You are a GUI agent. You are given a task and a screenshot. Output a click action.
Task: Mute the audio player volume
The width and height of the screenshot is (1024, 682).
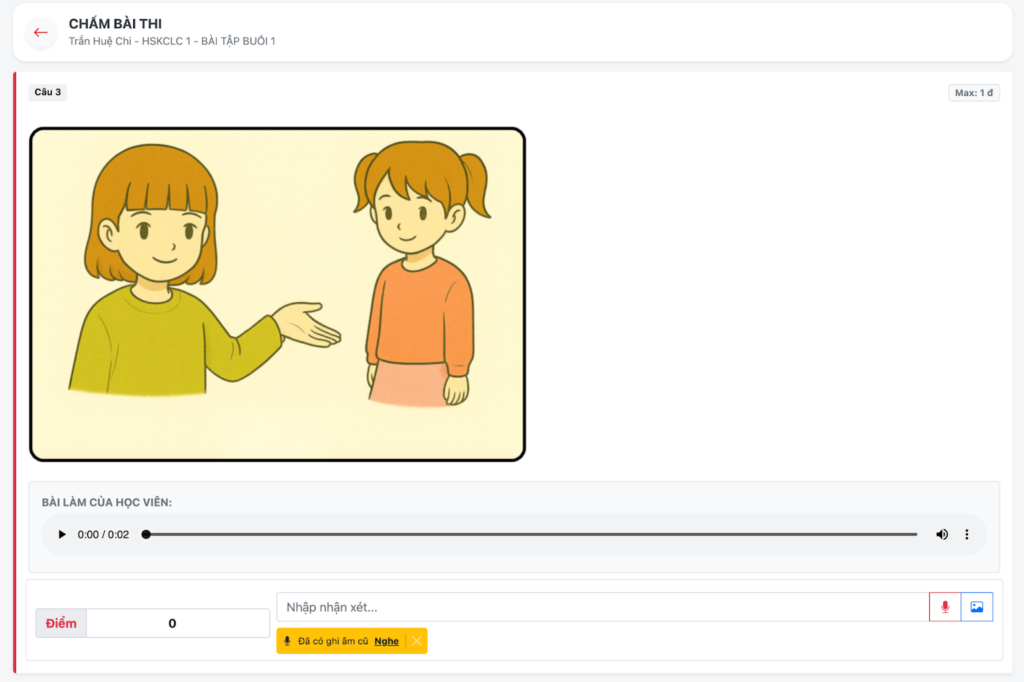(941, 535)
